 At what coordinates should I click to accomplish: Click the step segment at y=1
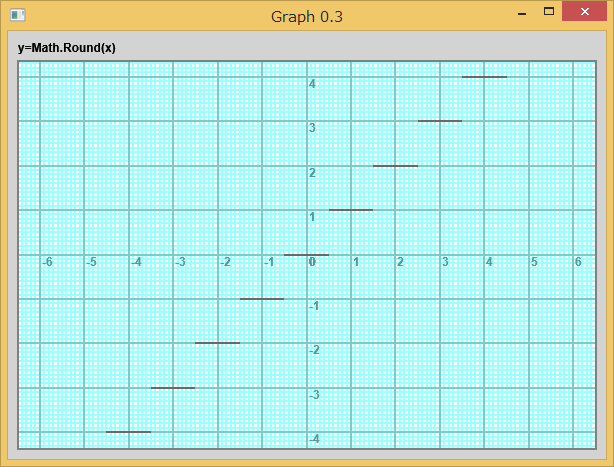[x=351, y=210]
